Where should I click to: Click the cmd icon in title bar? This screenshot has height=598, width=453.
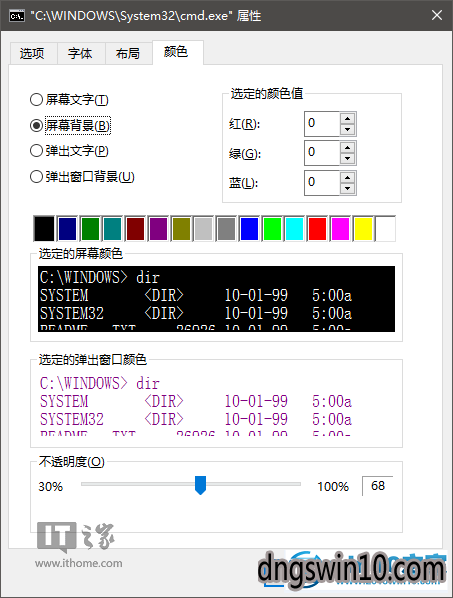(x=17, y=16)
